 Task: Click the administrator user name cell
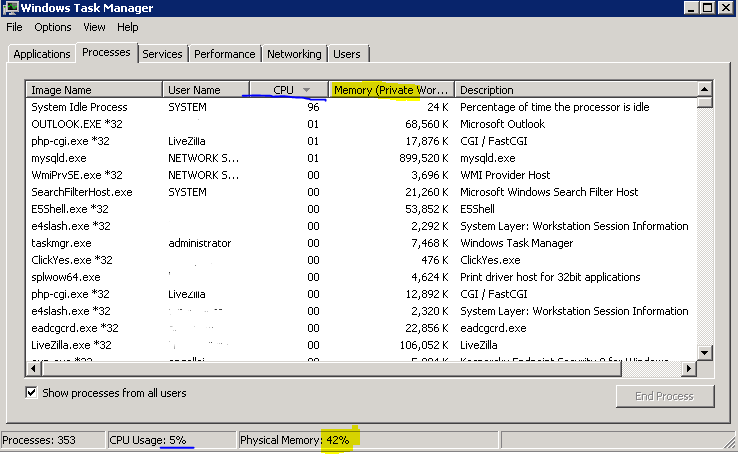(200, 243)
